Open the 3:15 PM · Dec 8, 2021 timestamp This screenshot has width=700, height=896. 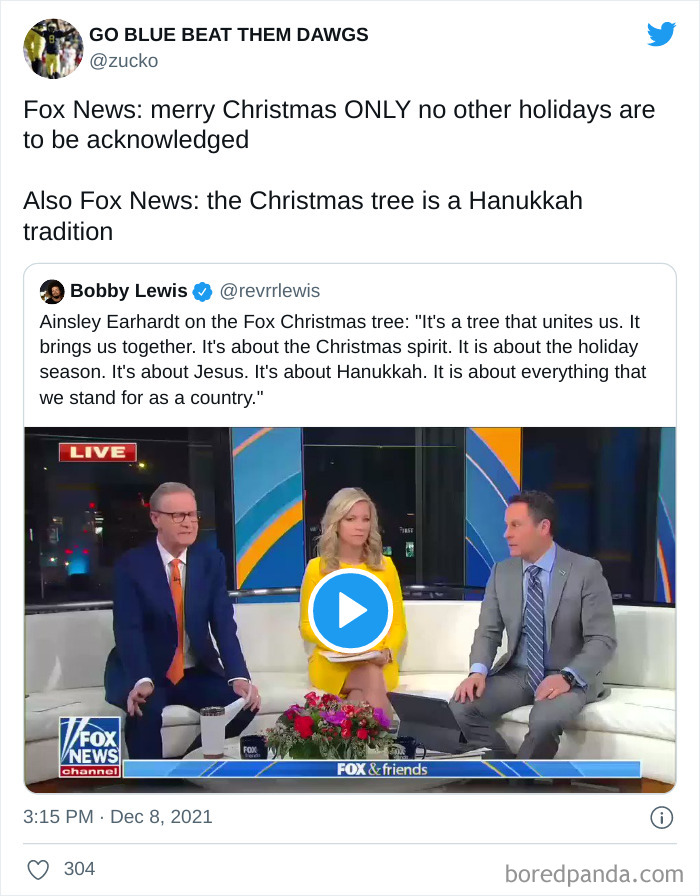118,817
